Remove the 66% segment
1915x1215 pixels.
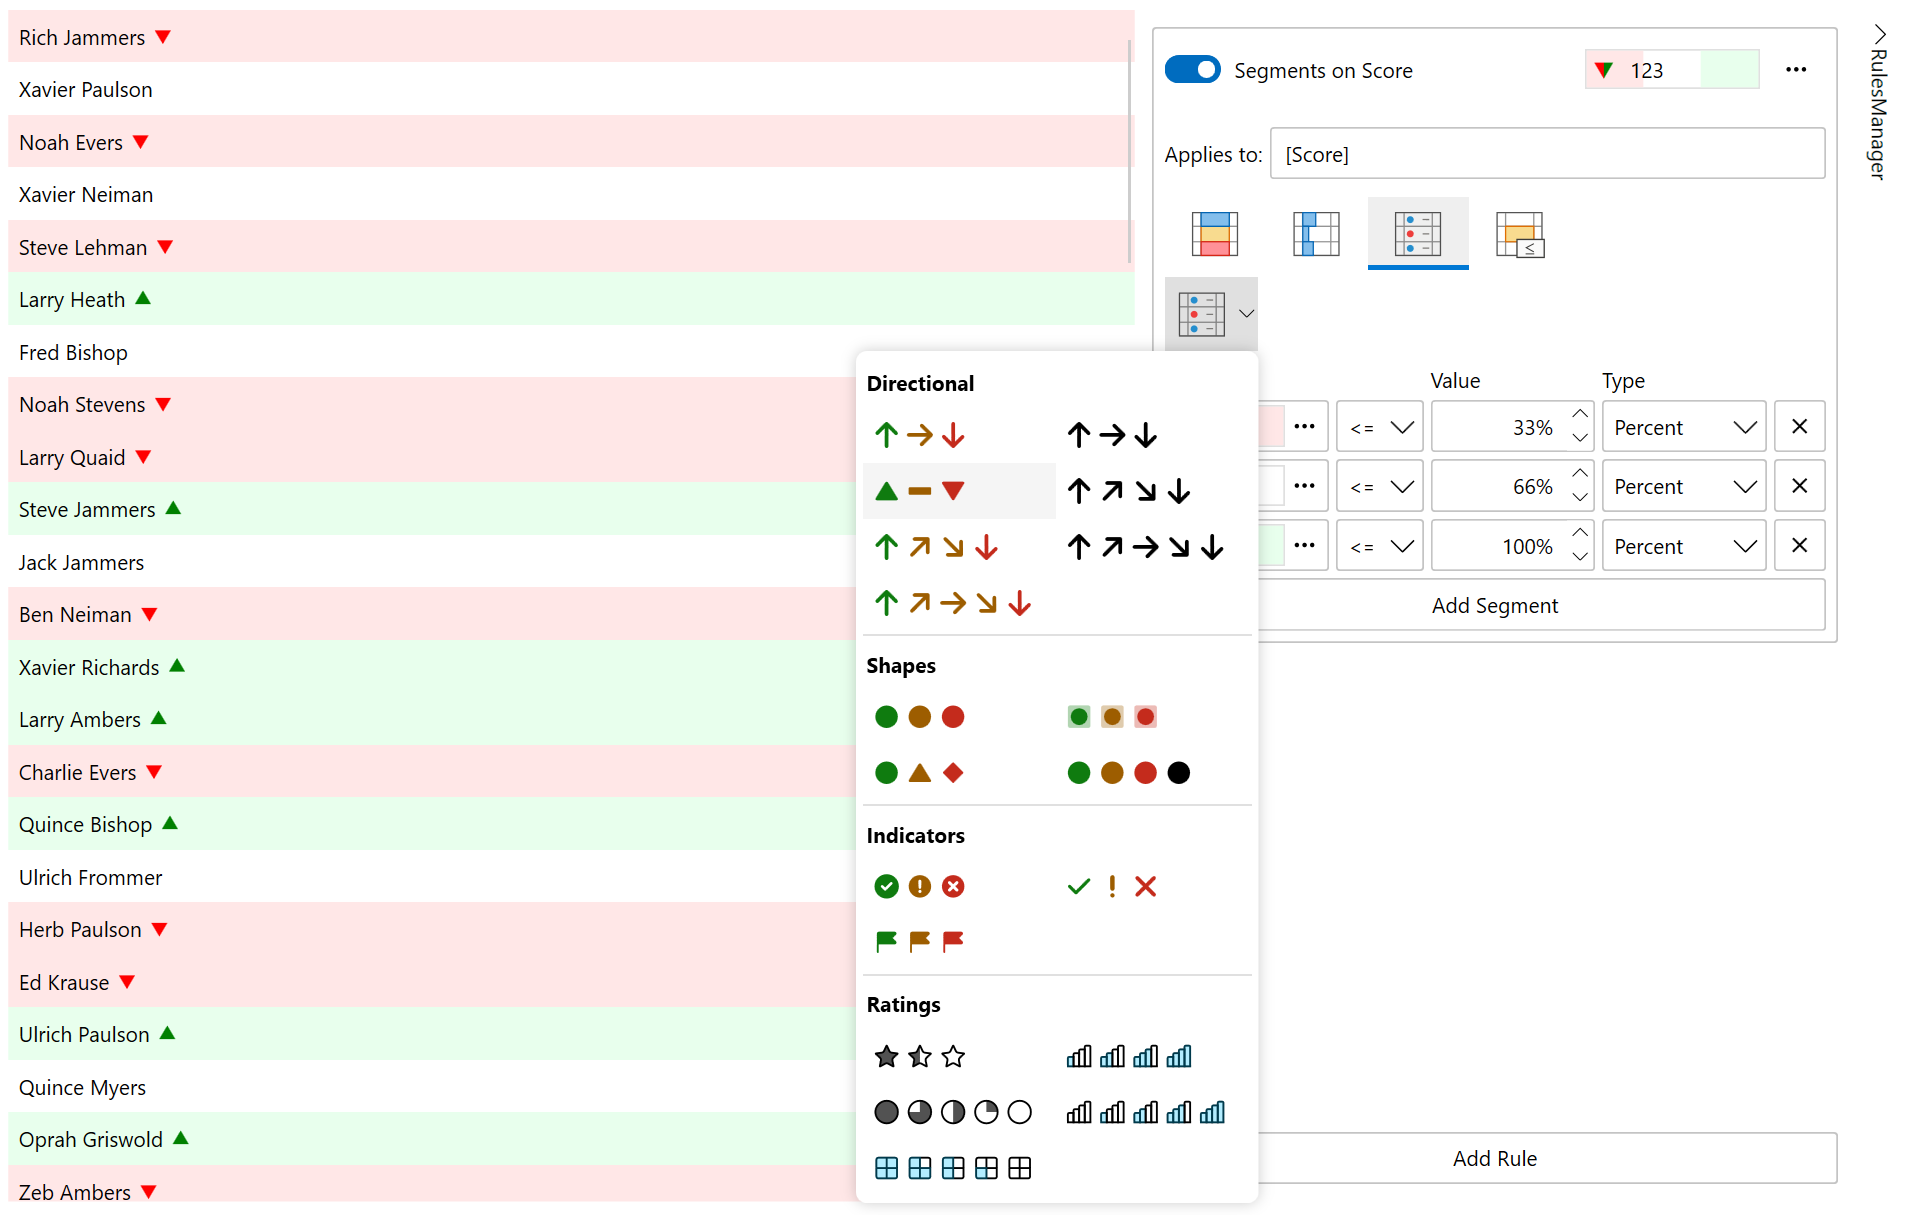pos(1799,486)
